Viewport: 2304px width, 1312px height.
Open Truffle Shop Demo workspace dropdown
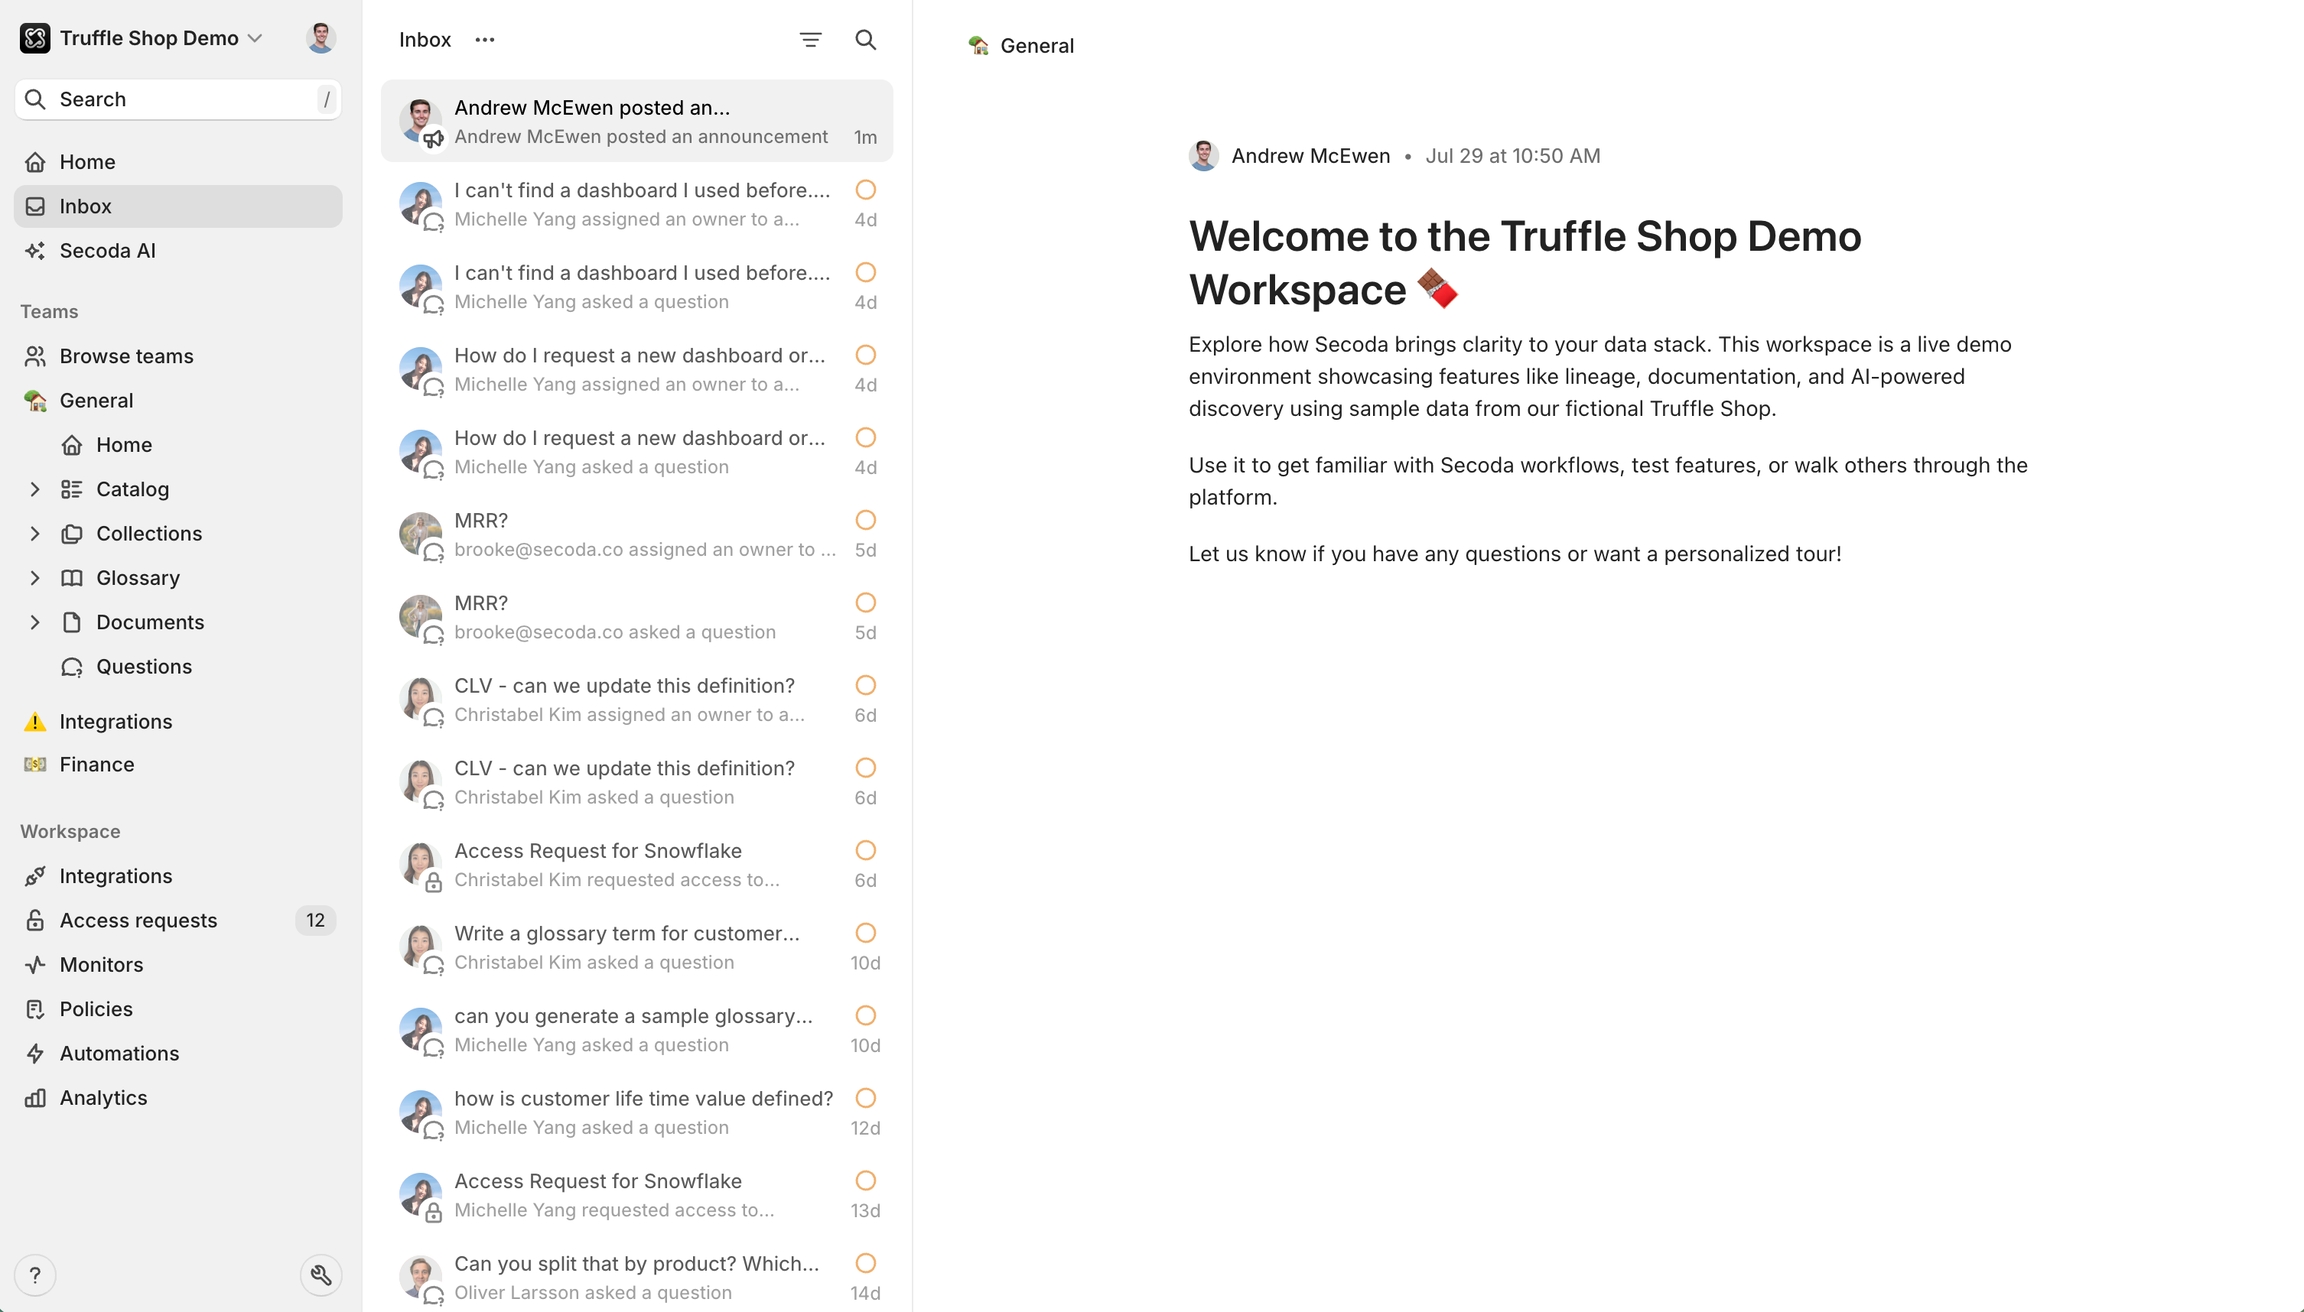pyautogui.click(x=150, y=38)
